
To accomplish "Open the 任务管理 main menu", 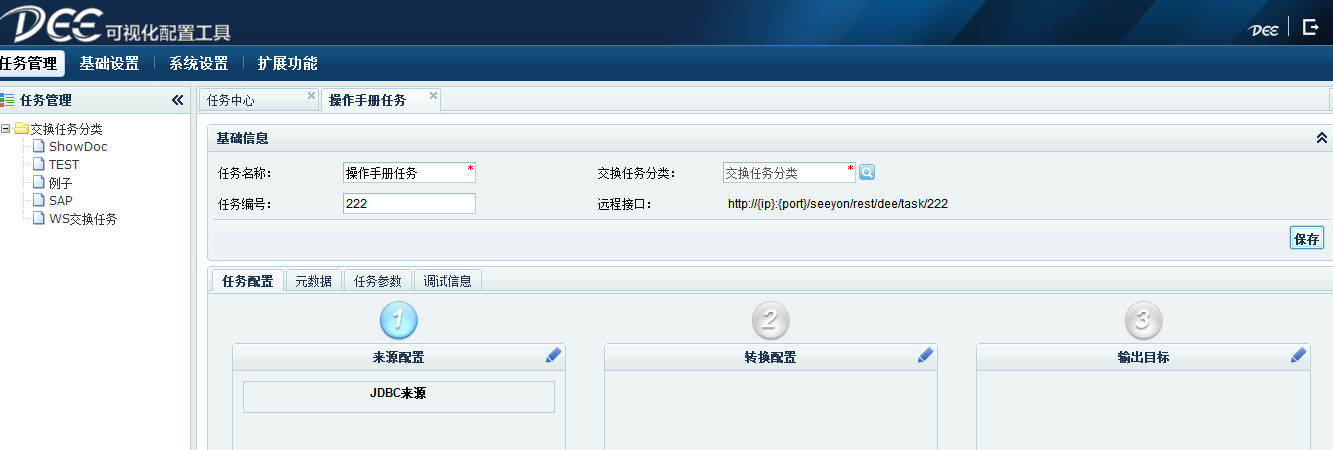I will [x=30, y=63].
